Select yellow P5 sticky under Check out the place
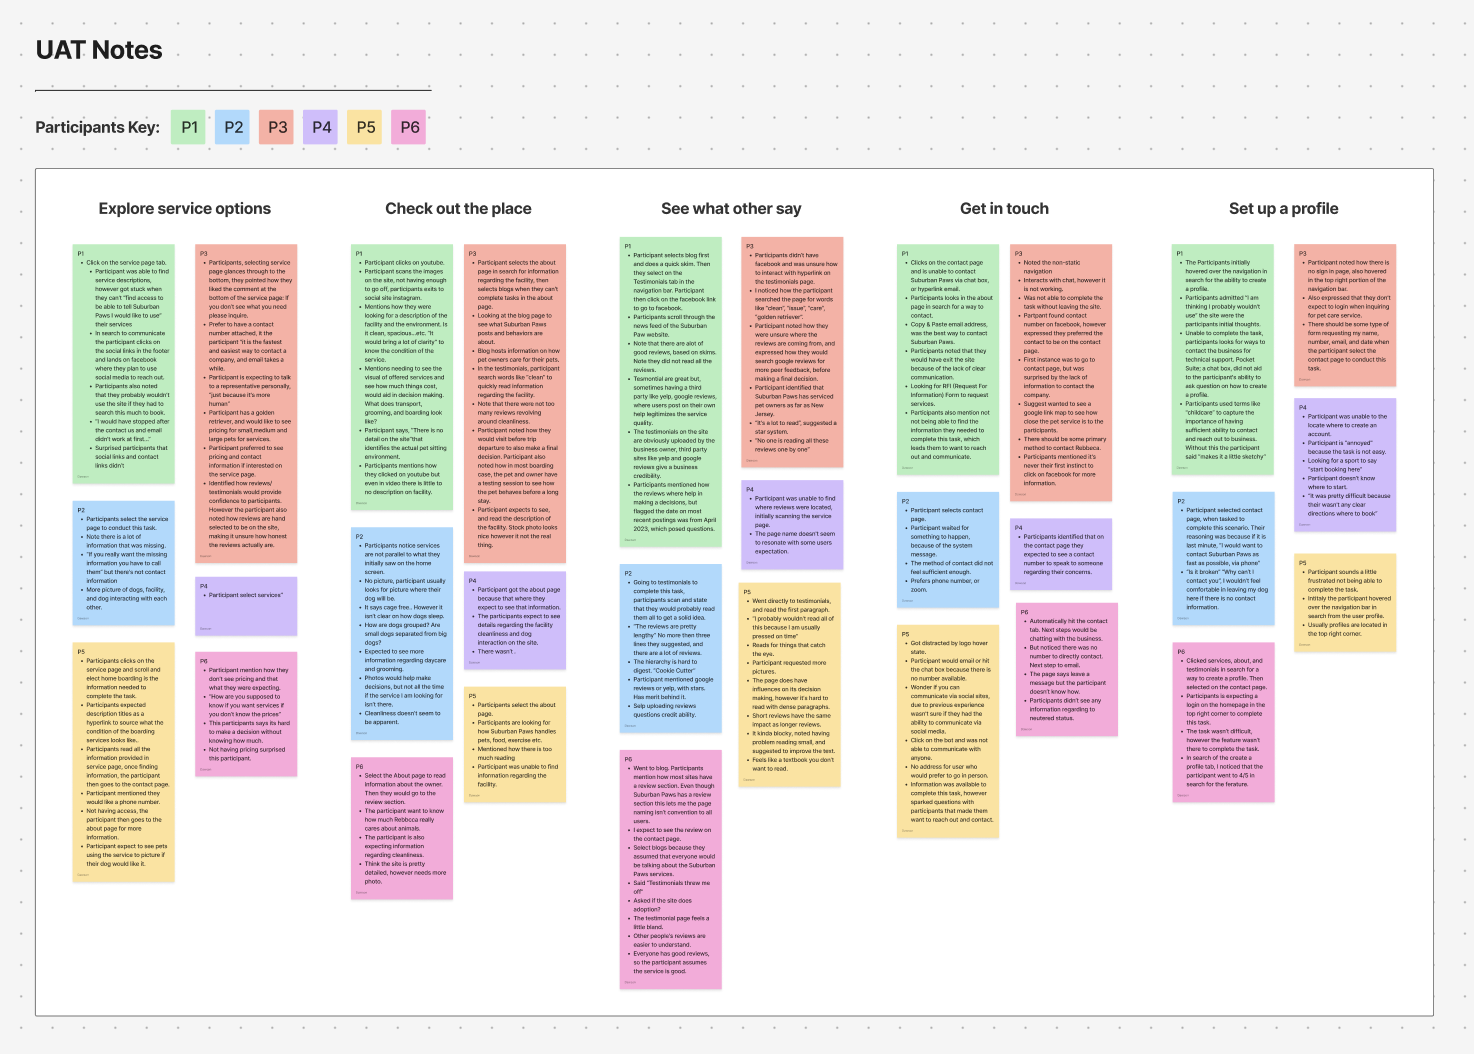Screen dimensions: 1474x1054 (x=515, y=744)
